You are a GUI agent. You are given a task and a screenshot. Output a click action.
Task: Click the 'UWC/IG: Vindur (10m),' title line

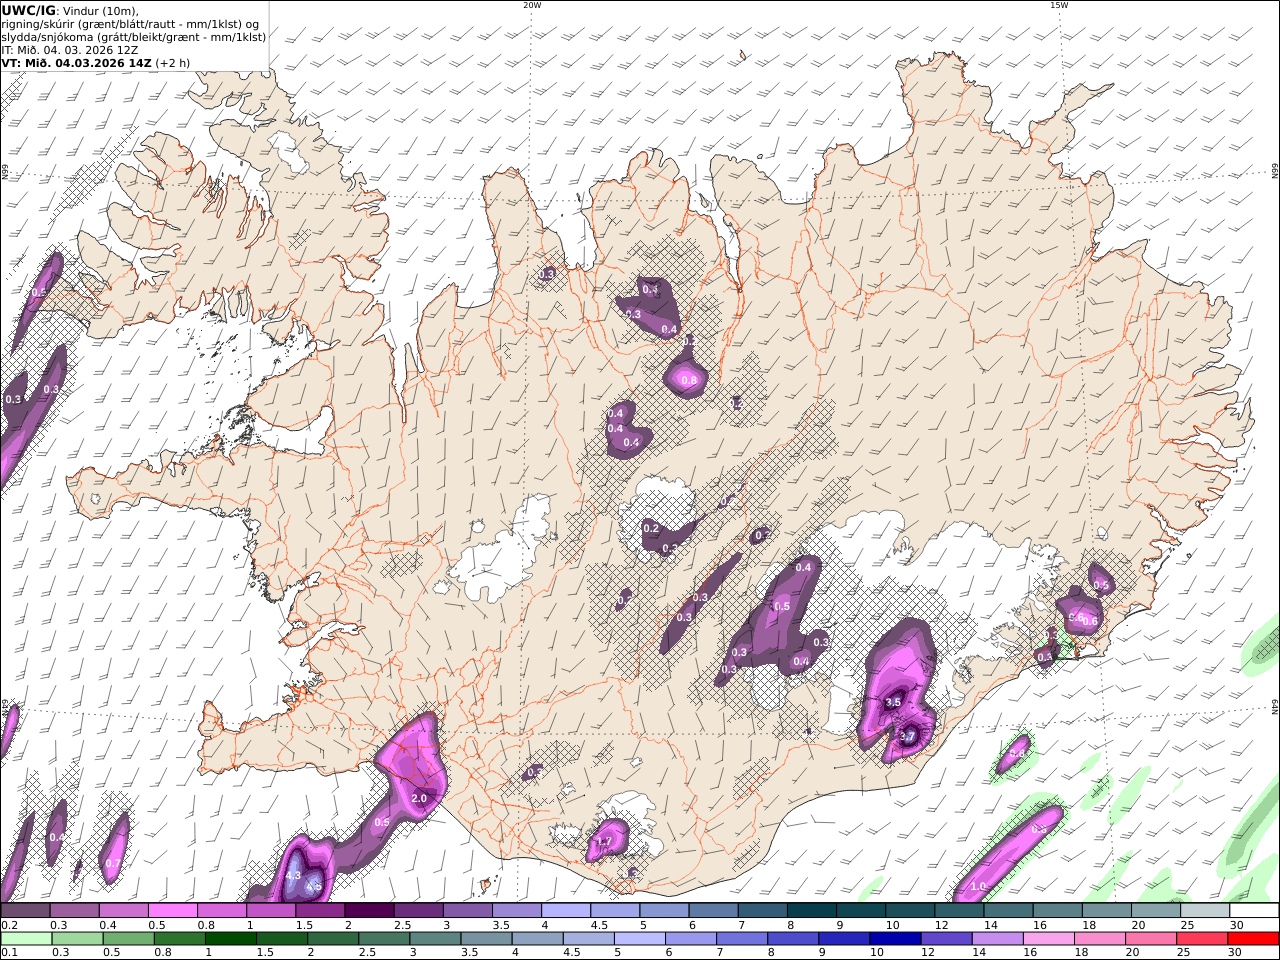[x=70, y=11]
